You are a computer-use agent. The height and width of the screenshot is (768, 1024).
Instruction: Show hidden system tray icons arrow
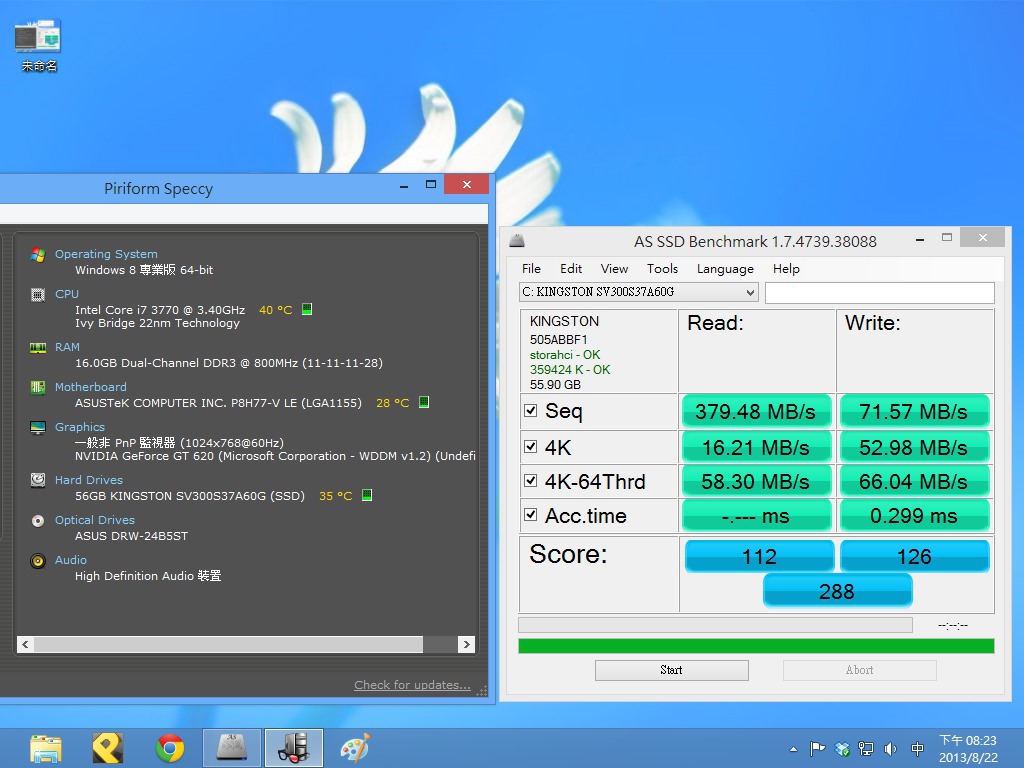793,749
